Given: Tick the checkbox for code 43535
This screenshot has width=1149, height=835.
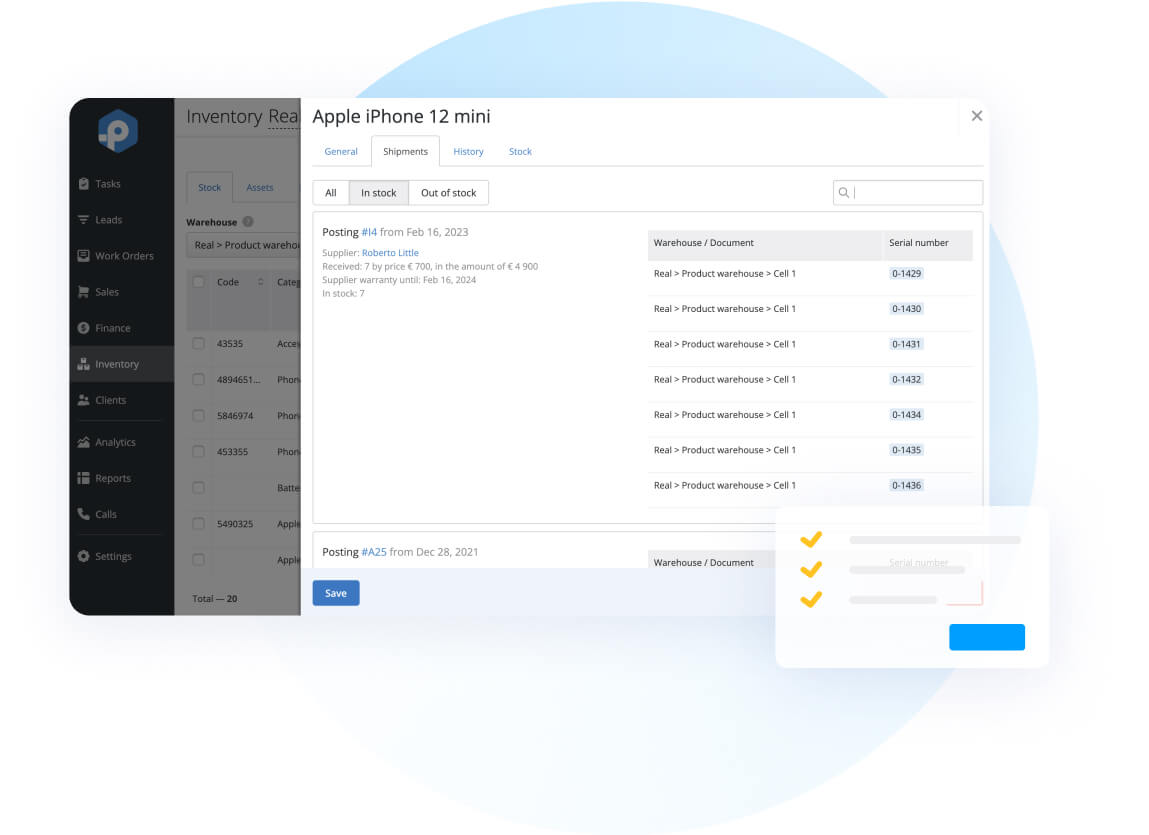Looking at the screenshot, I should tap(198, 344).
